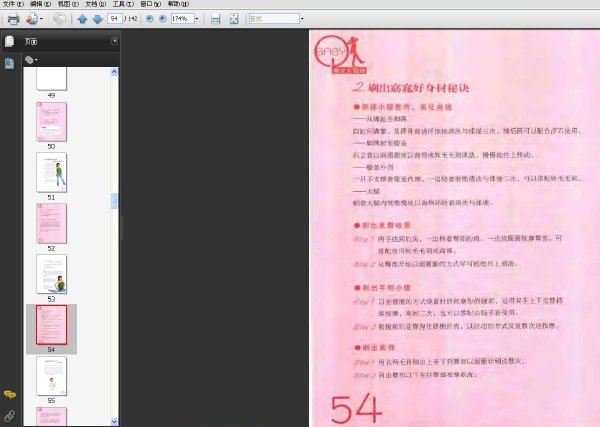The image size is (600, 427).
Task: Click thumbnail panel scroll up arrow
Action: pos(114,72)
